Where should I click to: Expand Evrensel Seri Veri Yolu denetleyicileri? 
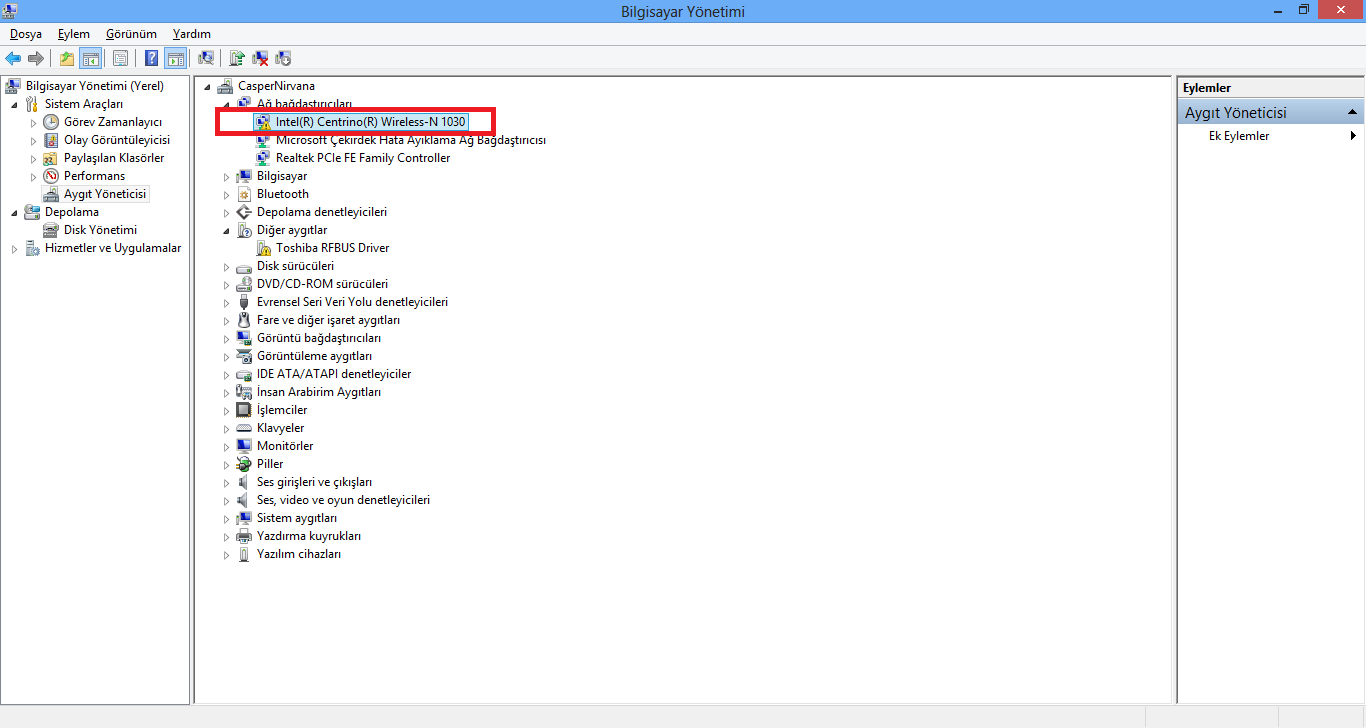(x=226, y=302)
